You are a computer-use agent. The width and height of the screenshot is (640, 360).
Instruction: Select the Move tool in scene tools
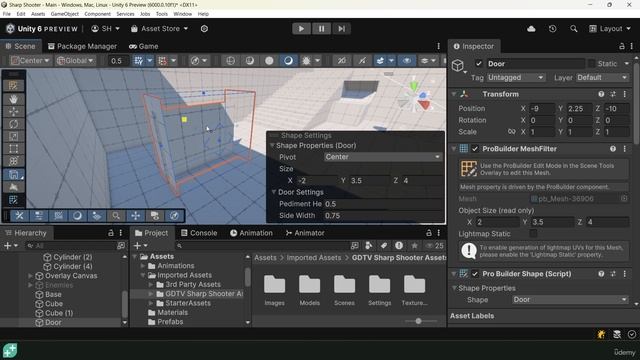[13, 112]
